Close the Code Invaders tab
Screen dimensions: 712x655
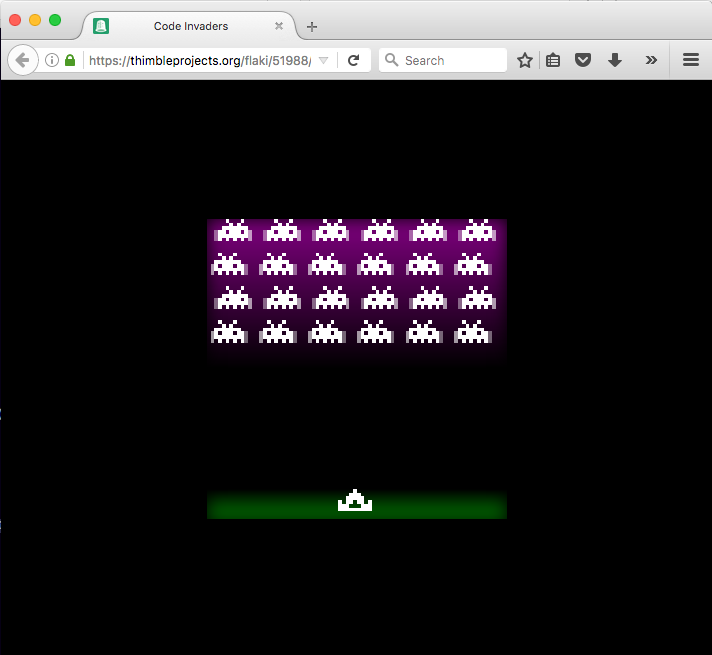pyautogui.click(x=279, y=26)
